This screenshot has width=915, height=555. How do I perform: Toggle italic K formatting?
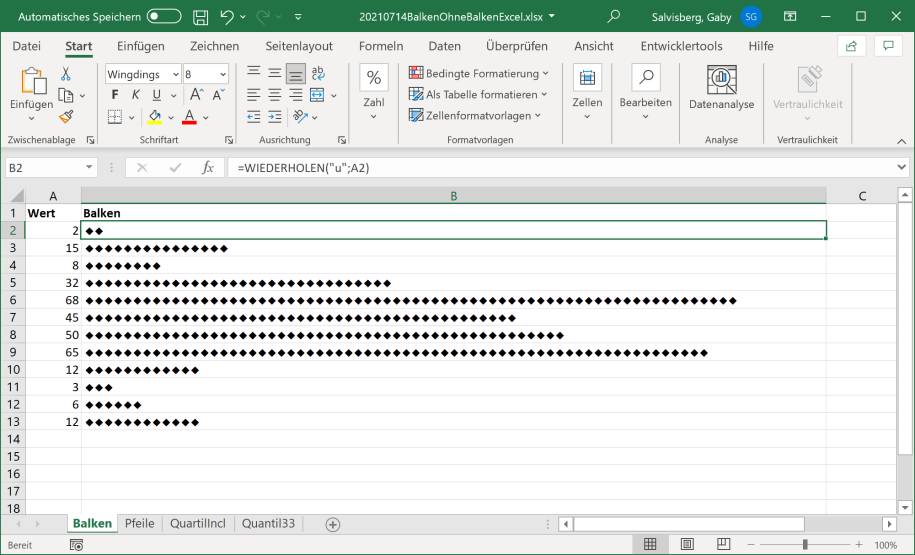pyautogui.click(x=135, y=95)
